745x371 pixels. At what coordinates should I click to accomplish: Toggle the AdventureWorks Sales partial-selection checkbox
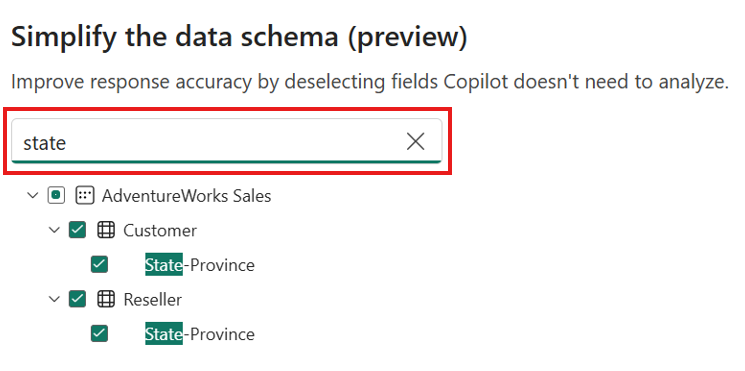click(x=56, y=195)
